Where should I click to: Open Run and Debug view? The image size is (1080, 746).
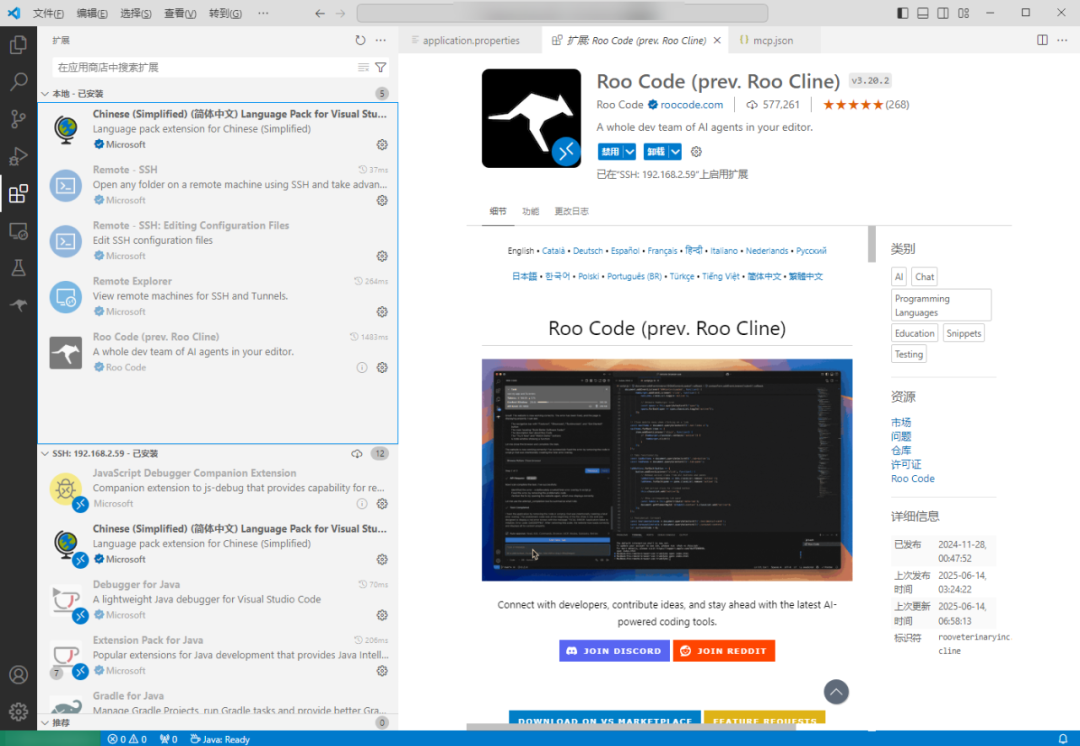[19, 156]
